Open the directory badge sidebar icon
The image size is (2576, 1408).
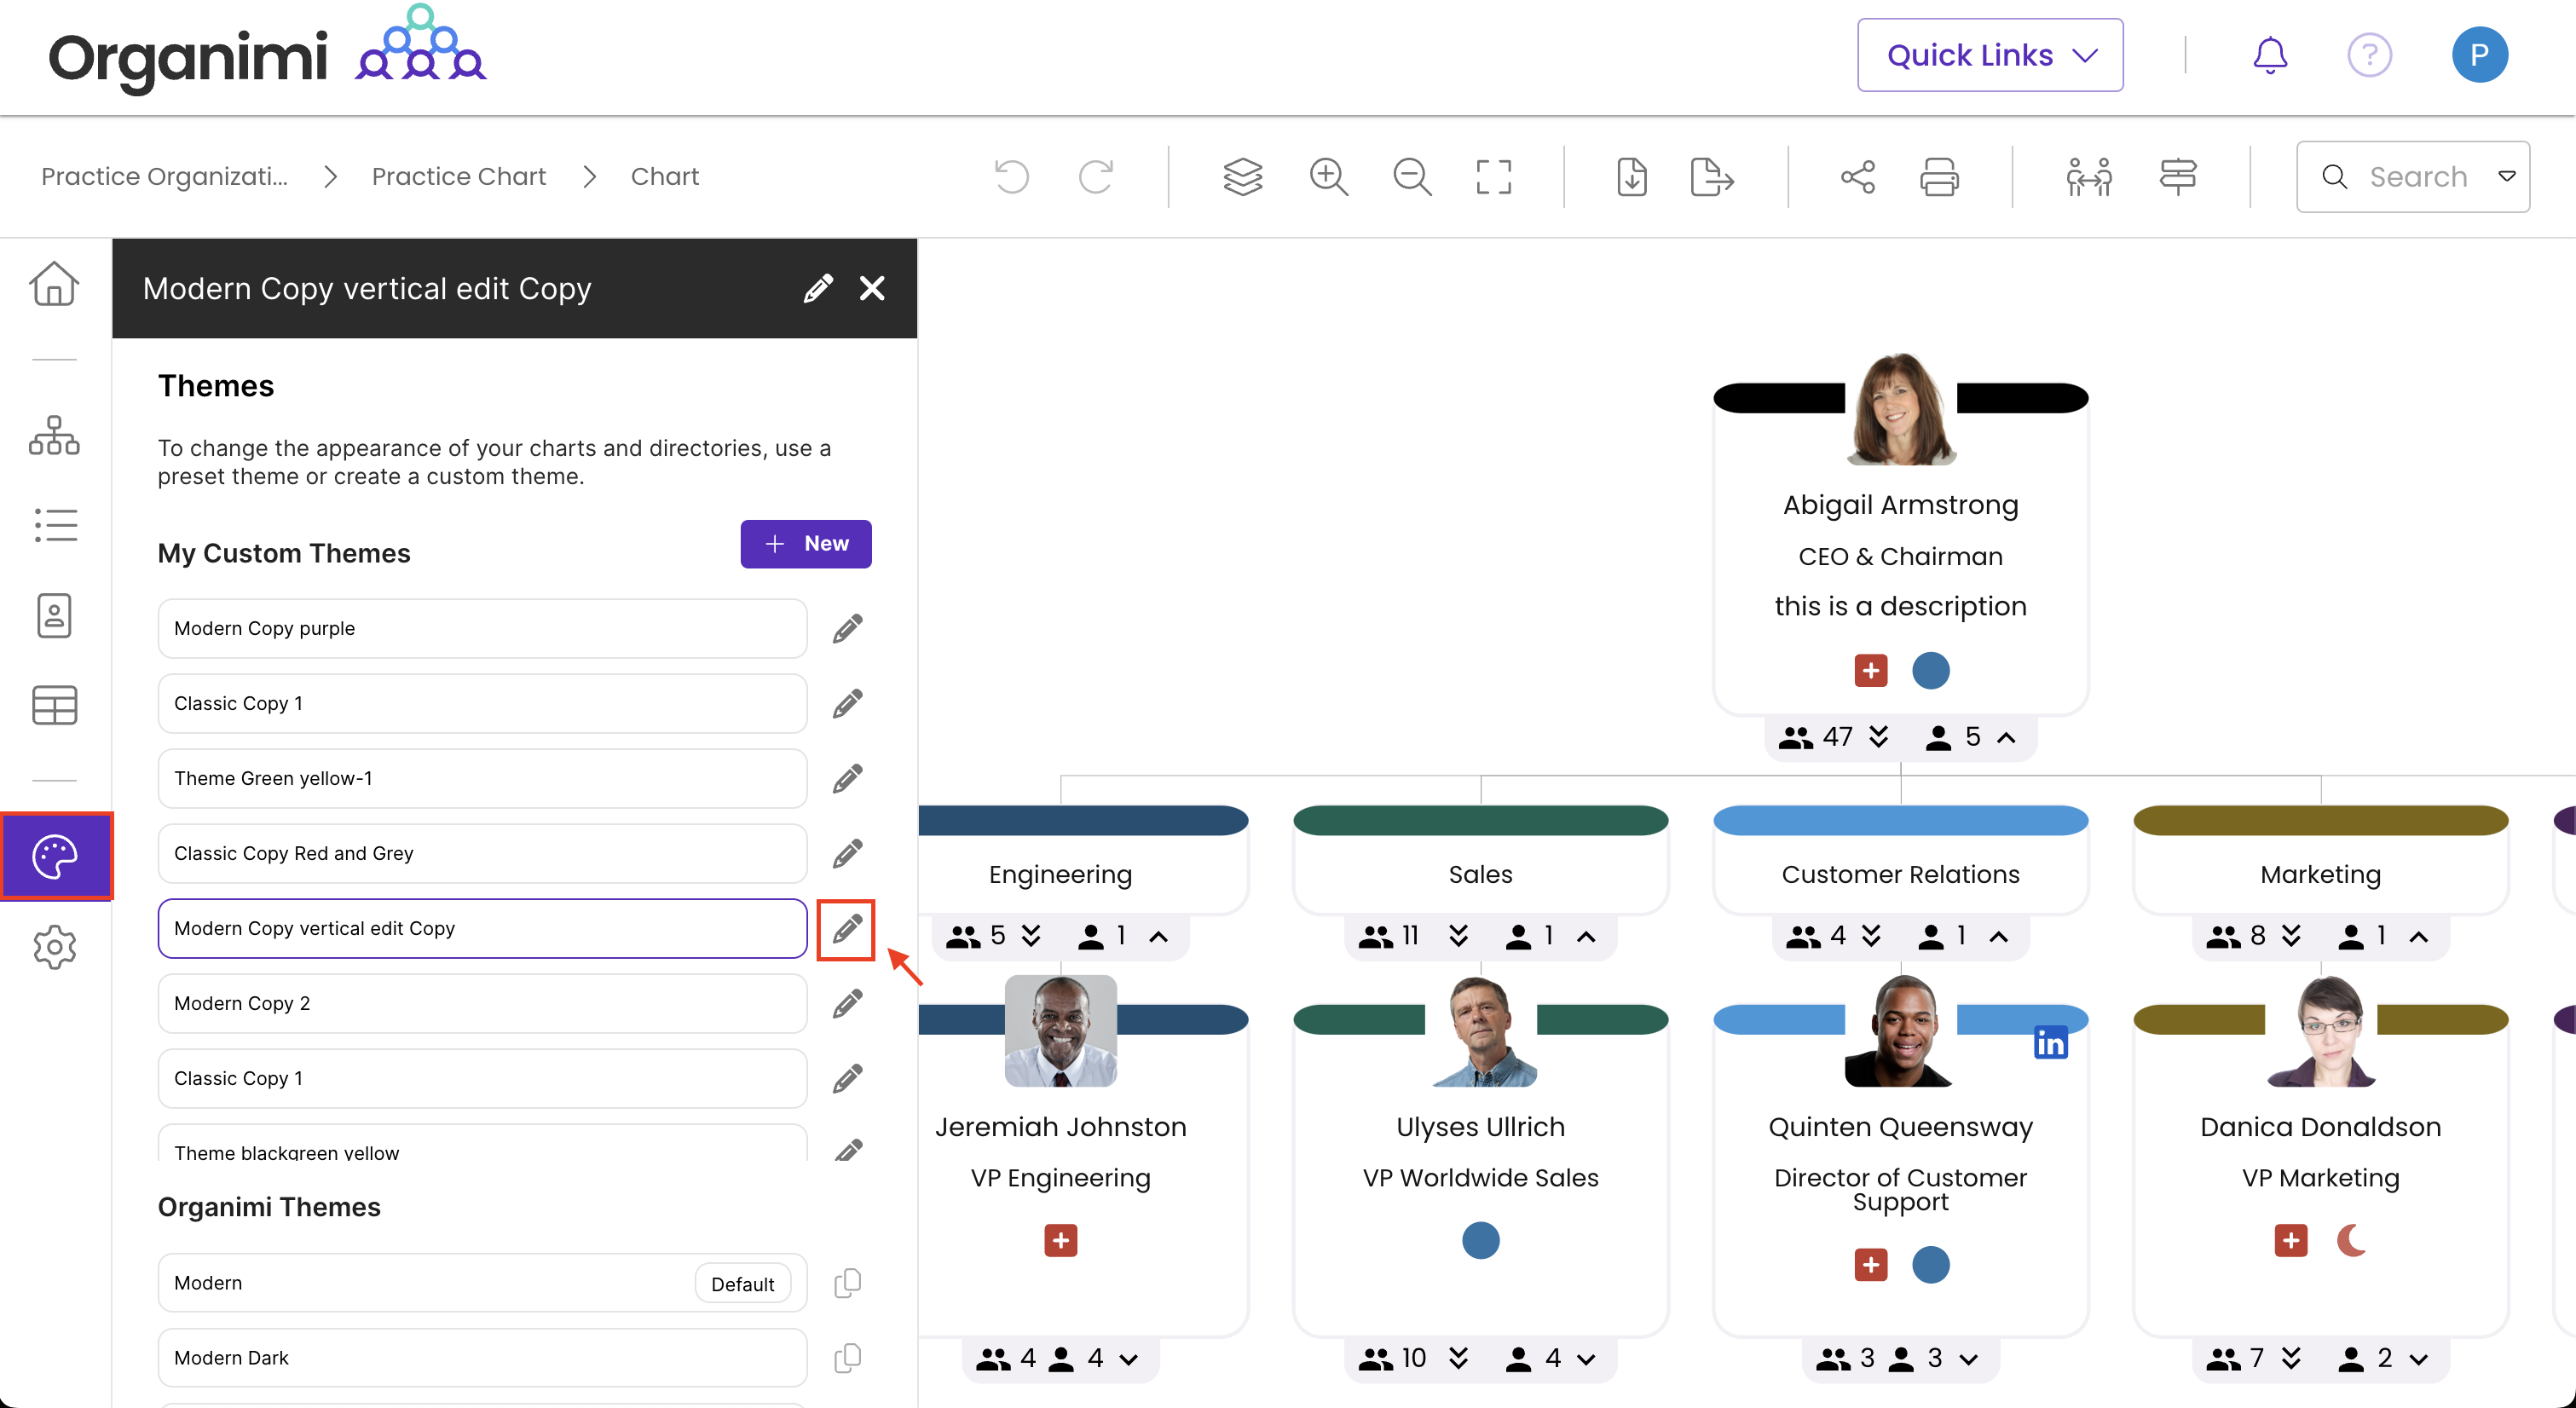tap(54, 615)
